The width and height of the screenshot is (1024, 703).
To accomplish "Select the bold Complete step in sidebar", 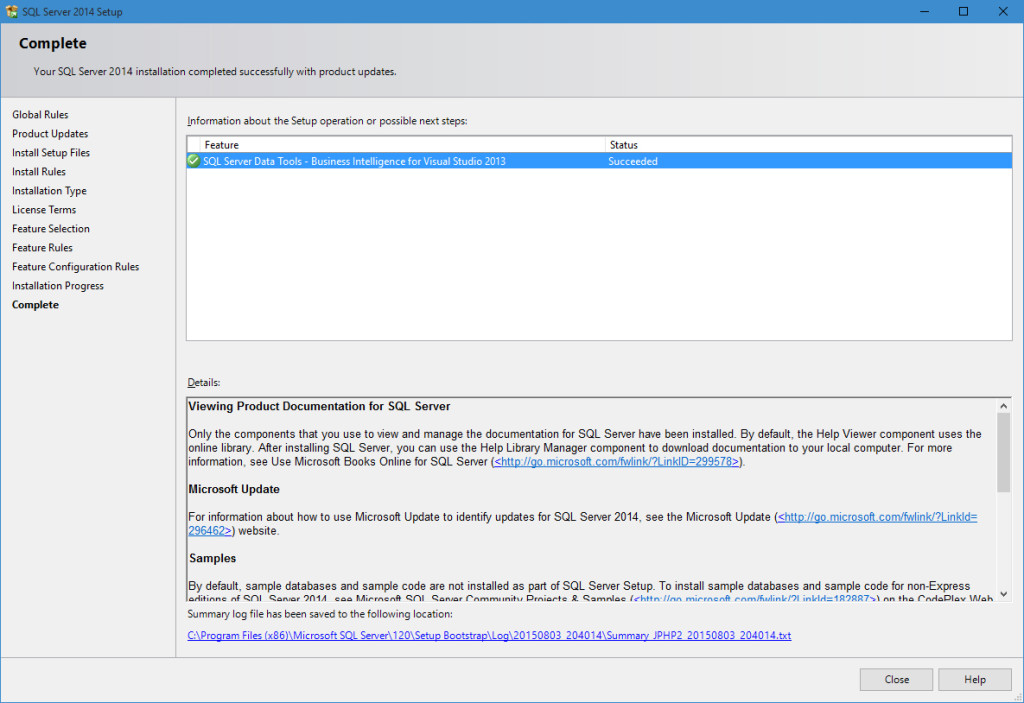I will 35,304.
